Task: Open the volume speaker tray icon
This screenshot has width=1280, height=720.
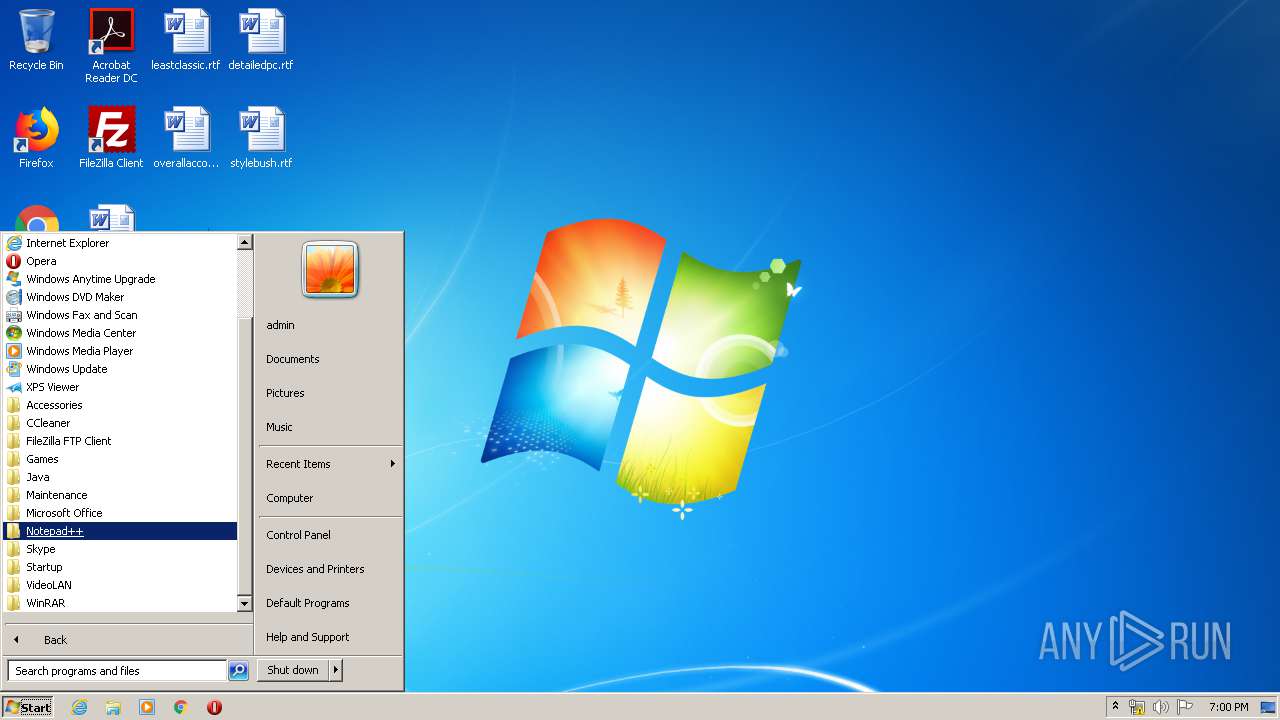Action: click(1161, 707)
